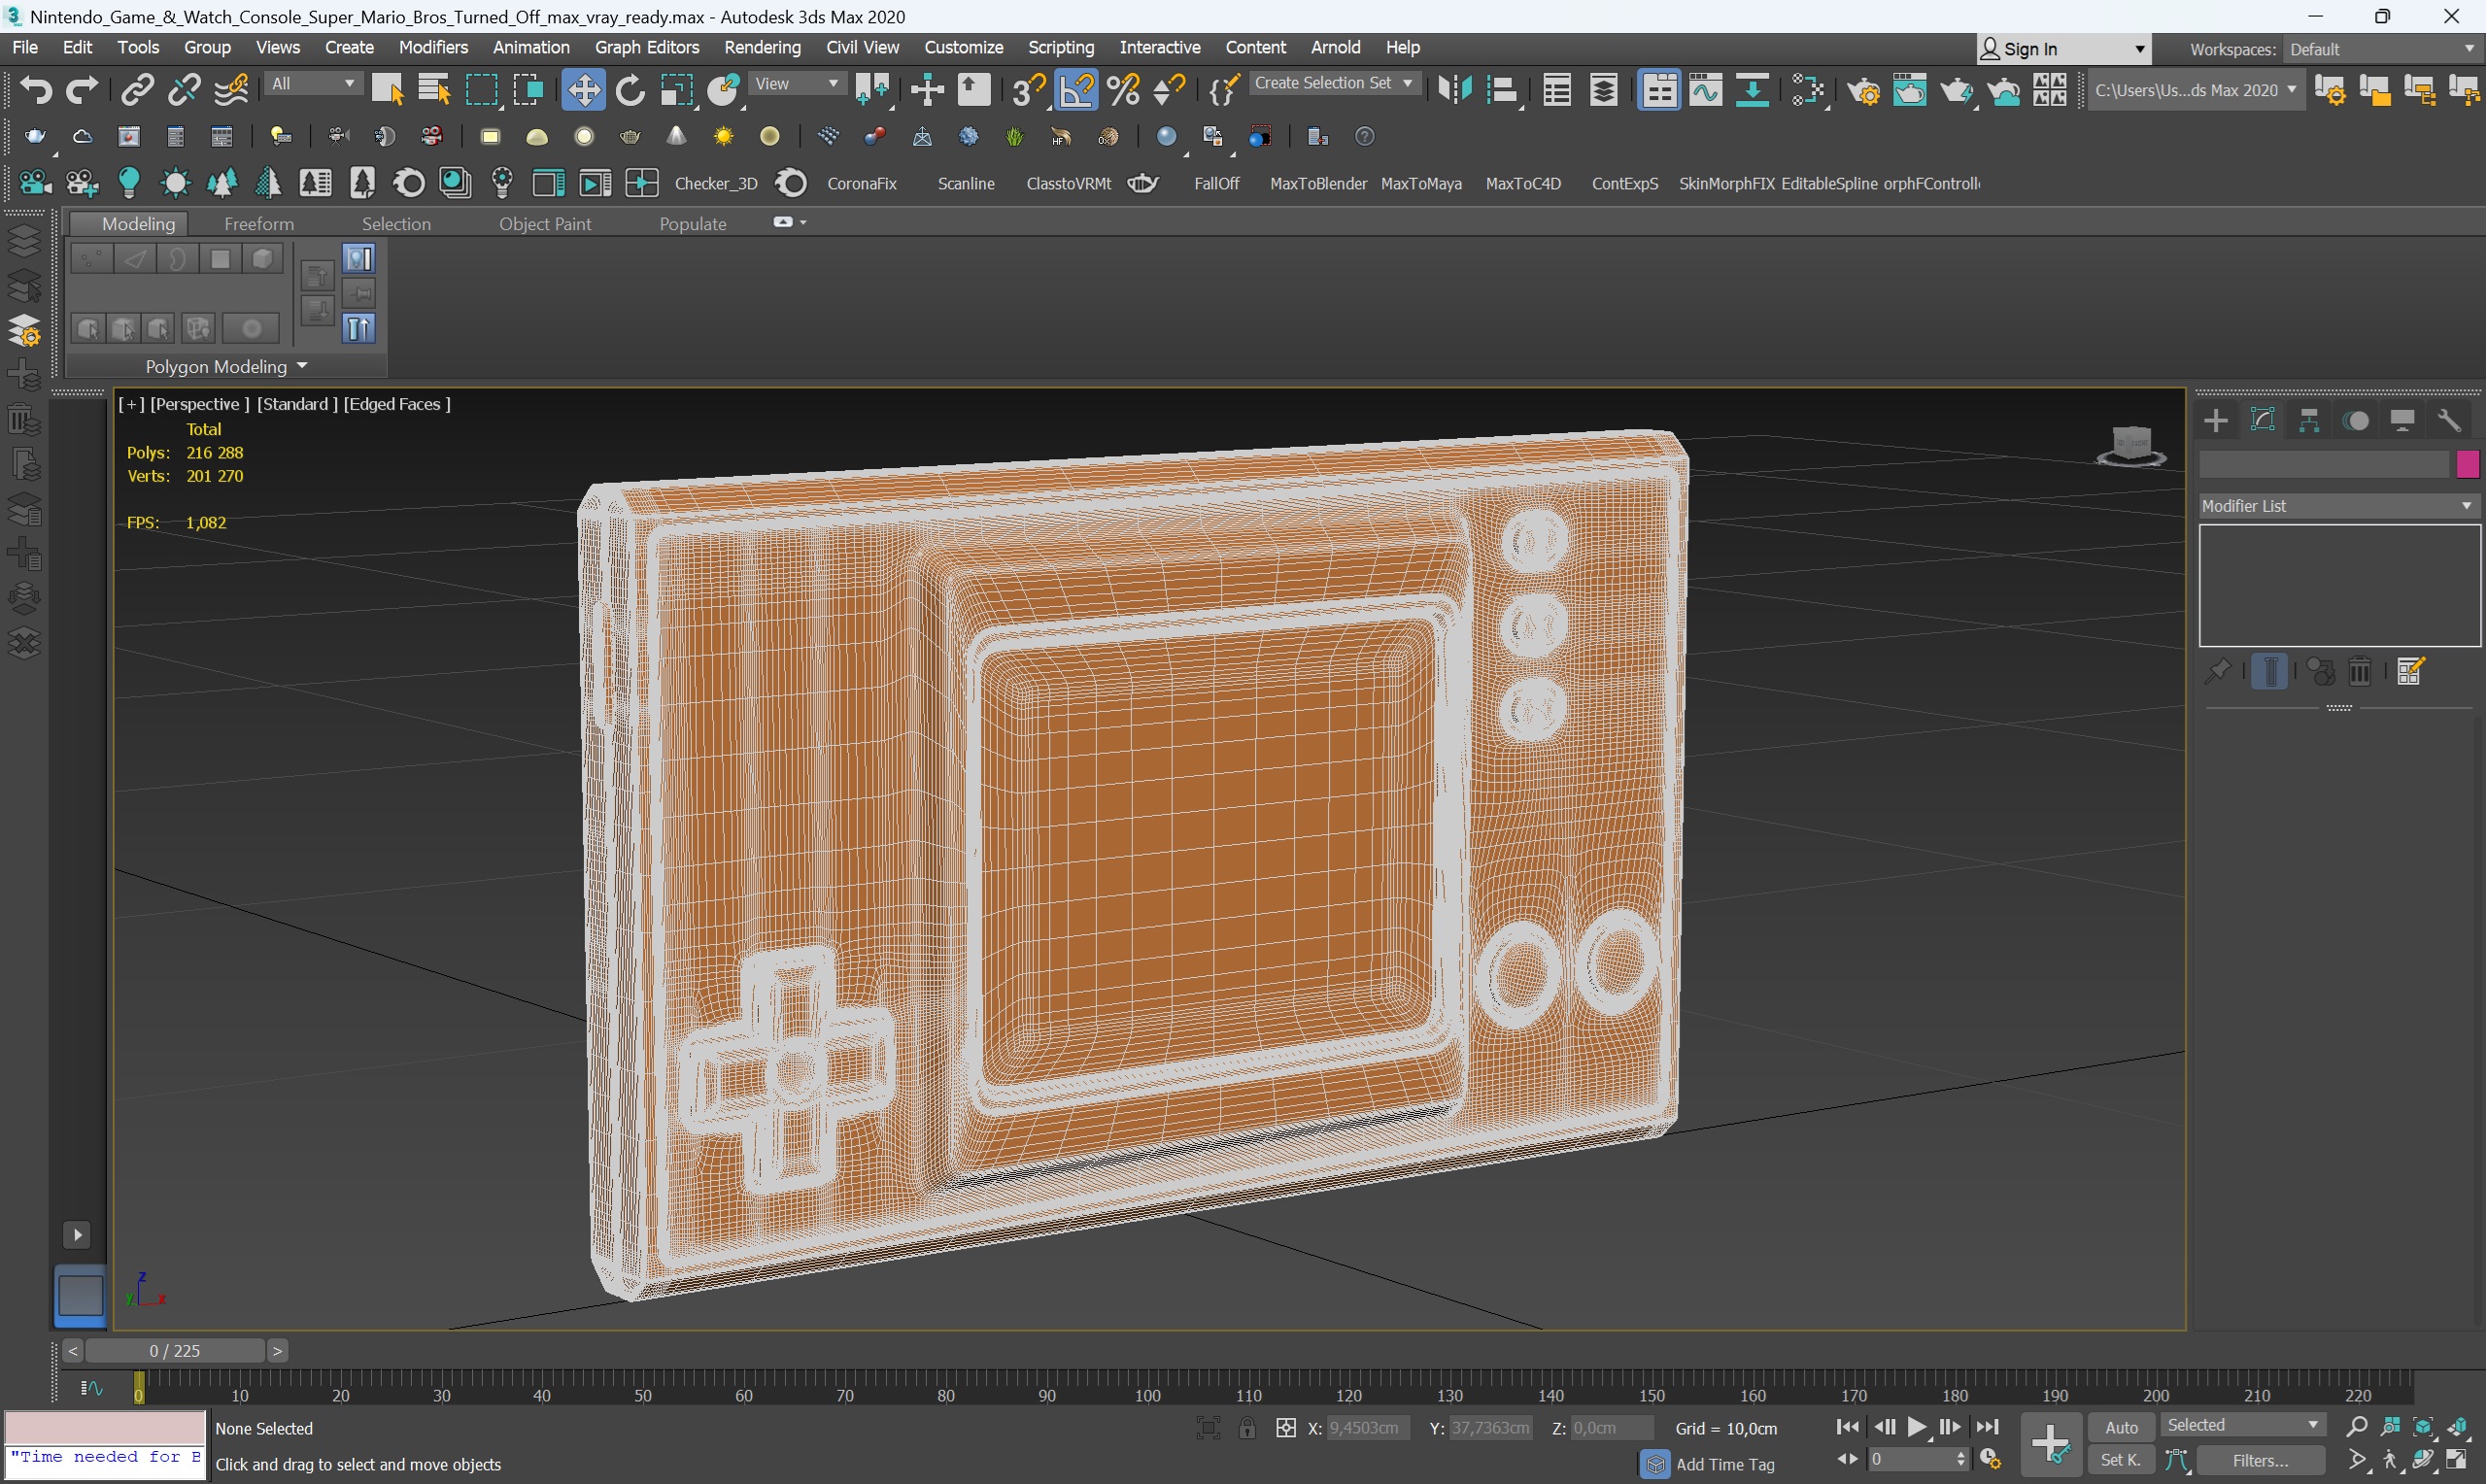
Task: Open the project path dropdown
Action: [x=2196, y=90]
